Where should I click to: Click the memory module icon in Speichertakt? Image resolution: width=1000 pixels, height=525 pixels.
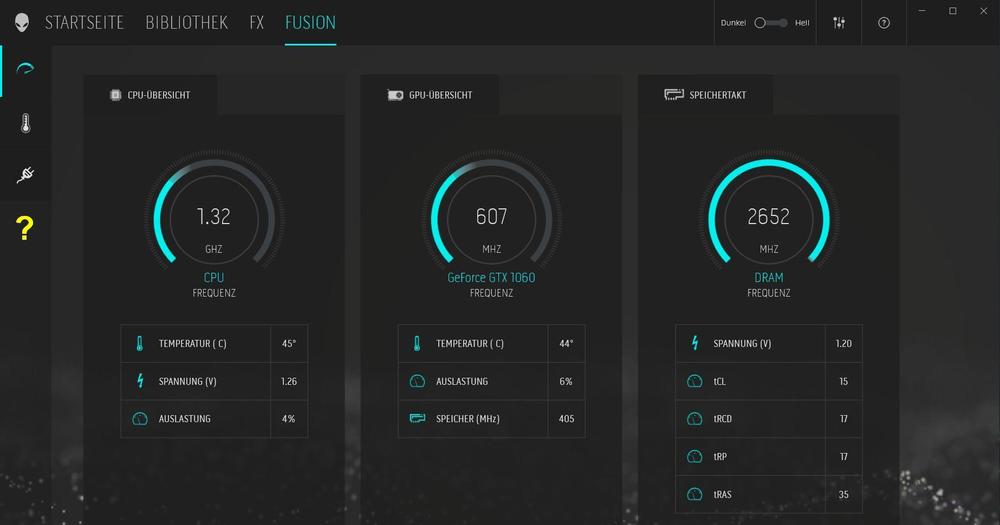coord(674,95)
